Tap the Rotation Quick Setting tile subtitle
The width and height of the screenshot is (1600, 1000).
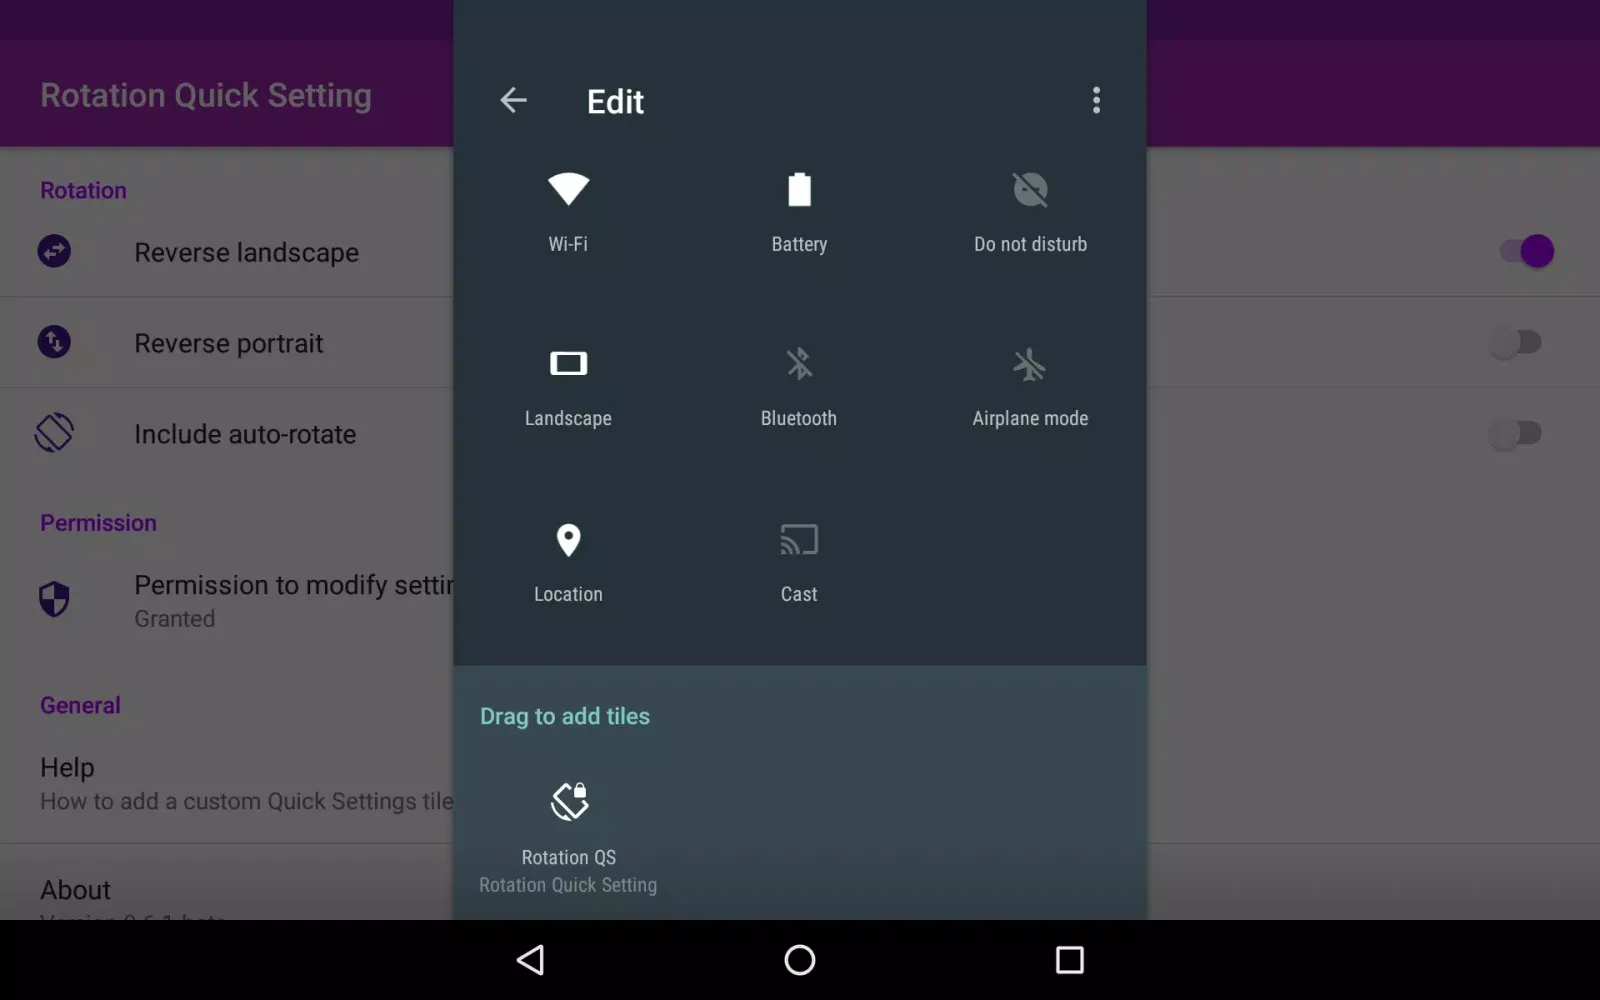click(x=568, y=885)
